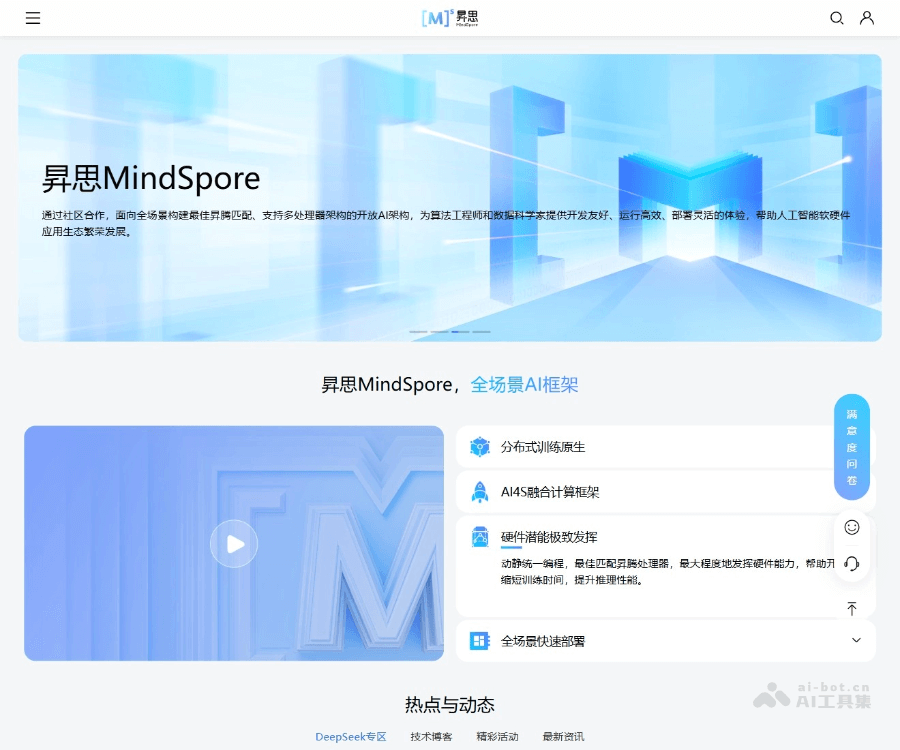Image resolution: width=900 pixels, height=750 pixels.
Task: Click the headset customer service icon
Action: click(851, 564)
